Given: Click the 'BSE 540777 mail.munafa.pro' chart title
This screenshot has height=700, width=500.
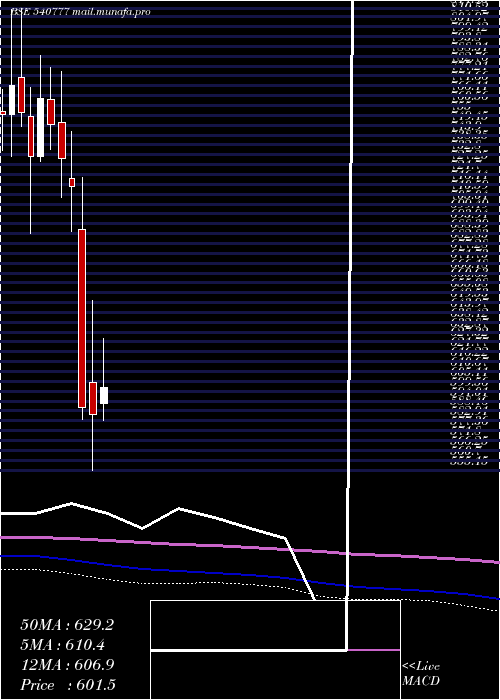Looking at the screenshot, I should click(x=80, y=12).
